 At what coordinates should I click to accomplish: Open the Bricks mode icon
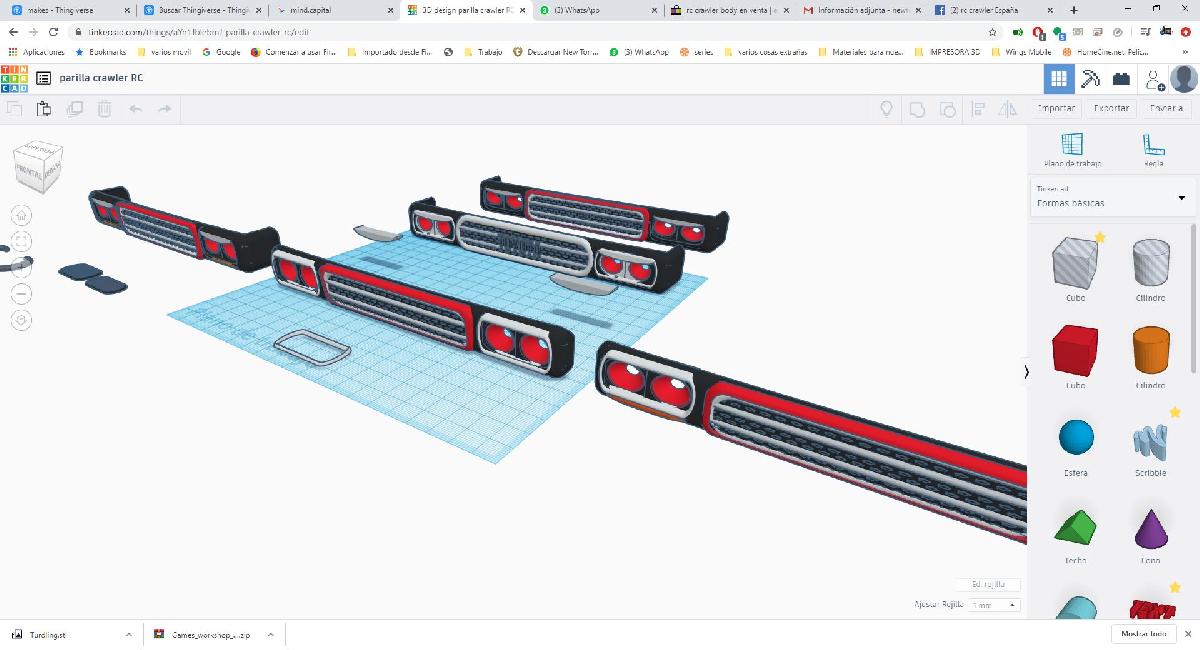pos(1121,79)
